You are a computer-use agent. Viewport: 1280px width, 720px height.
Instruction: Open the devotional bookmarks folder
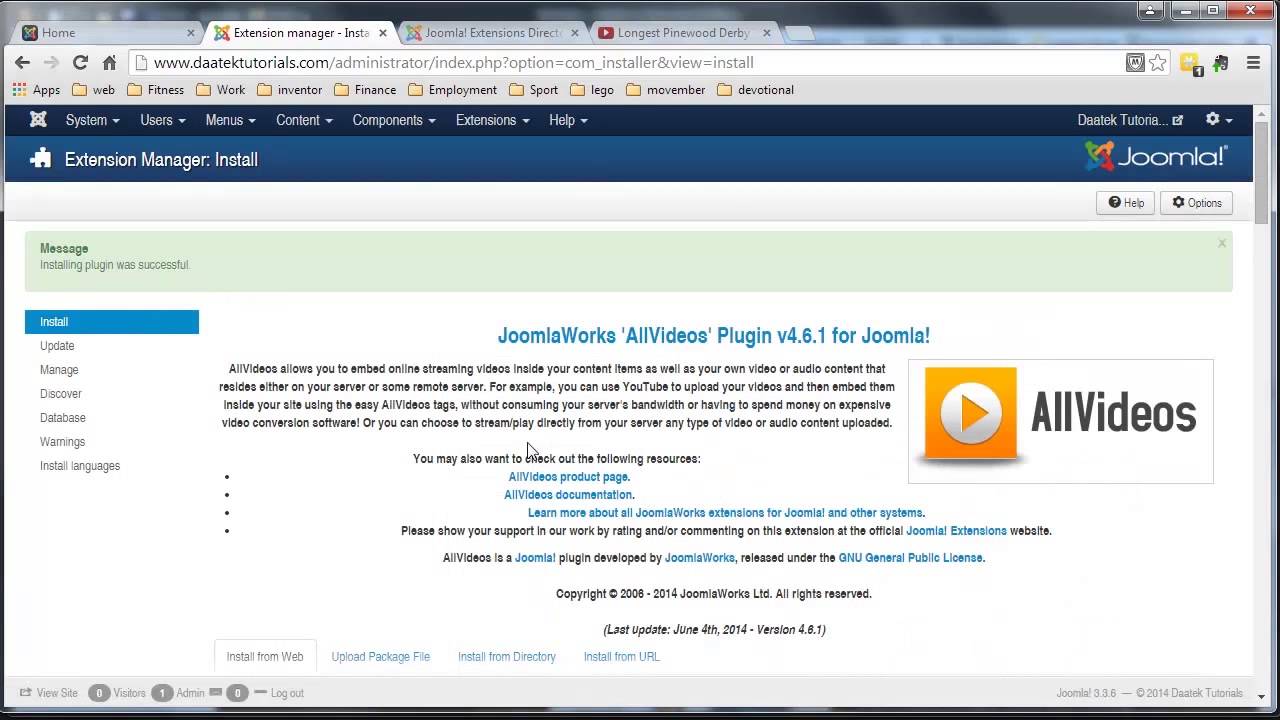[756, 90]
